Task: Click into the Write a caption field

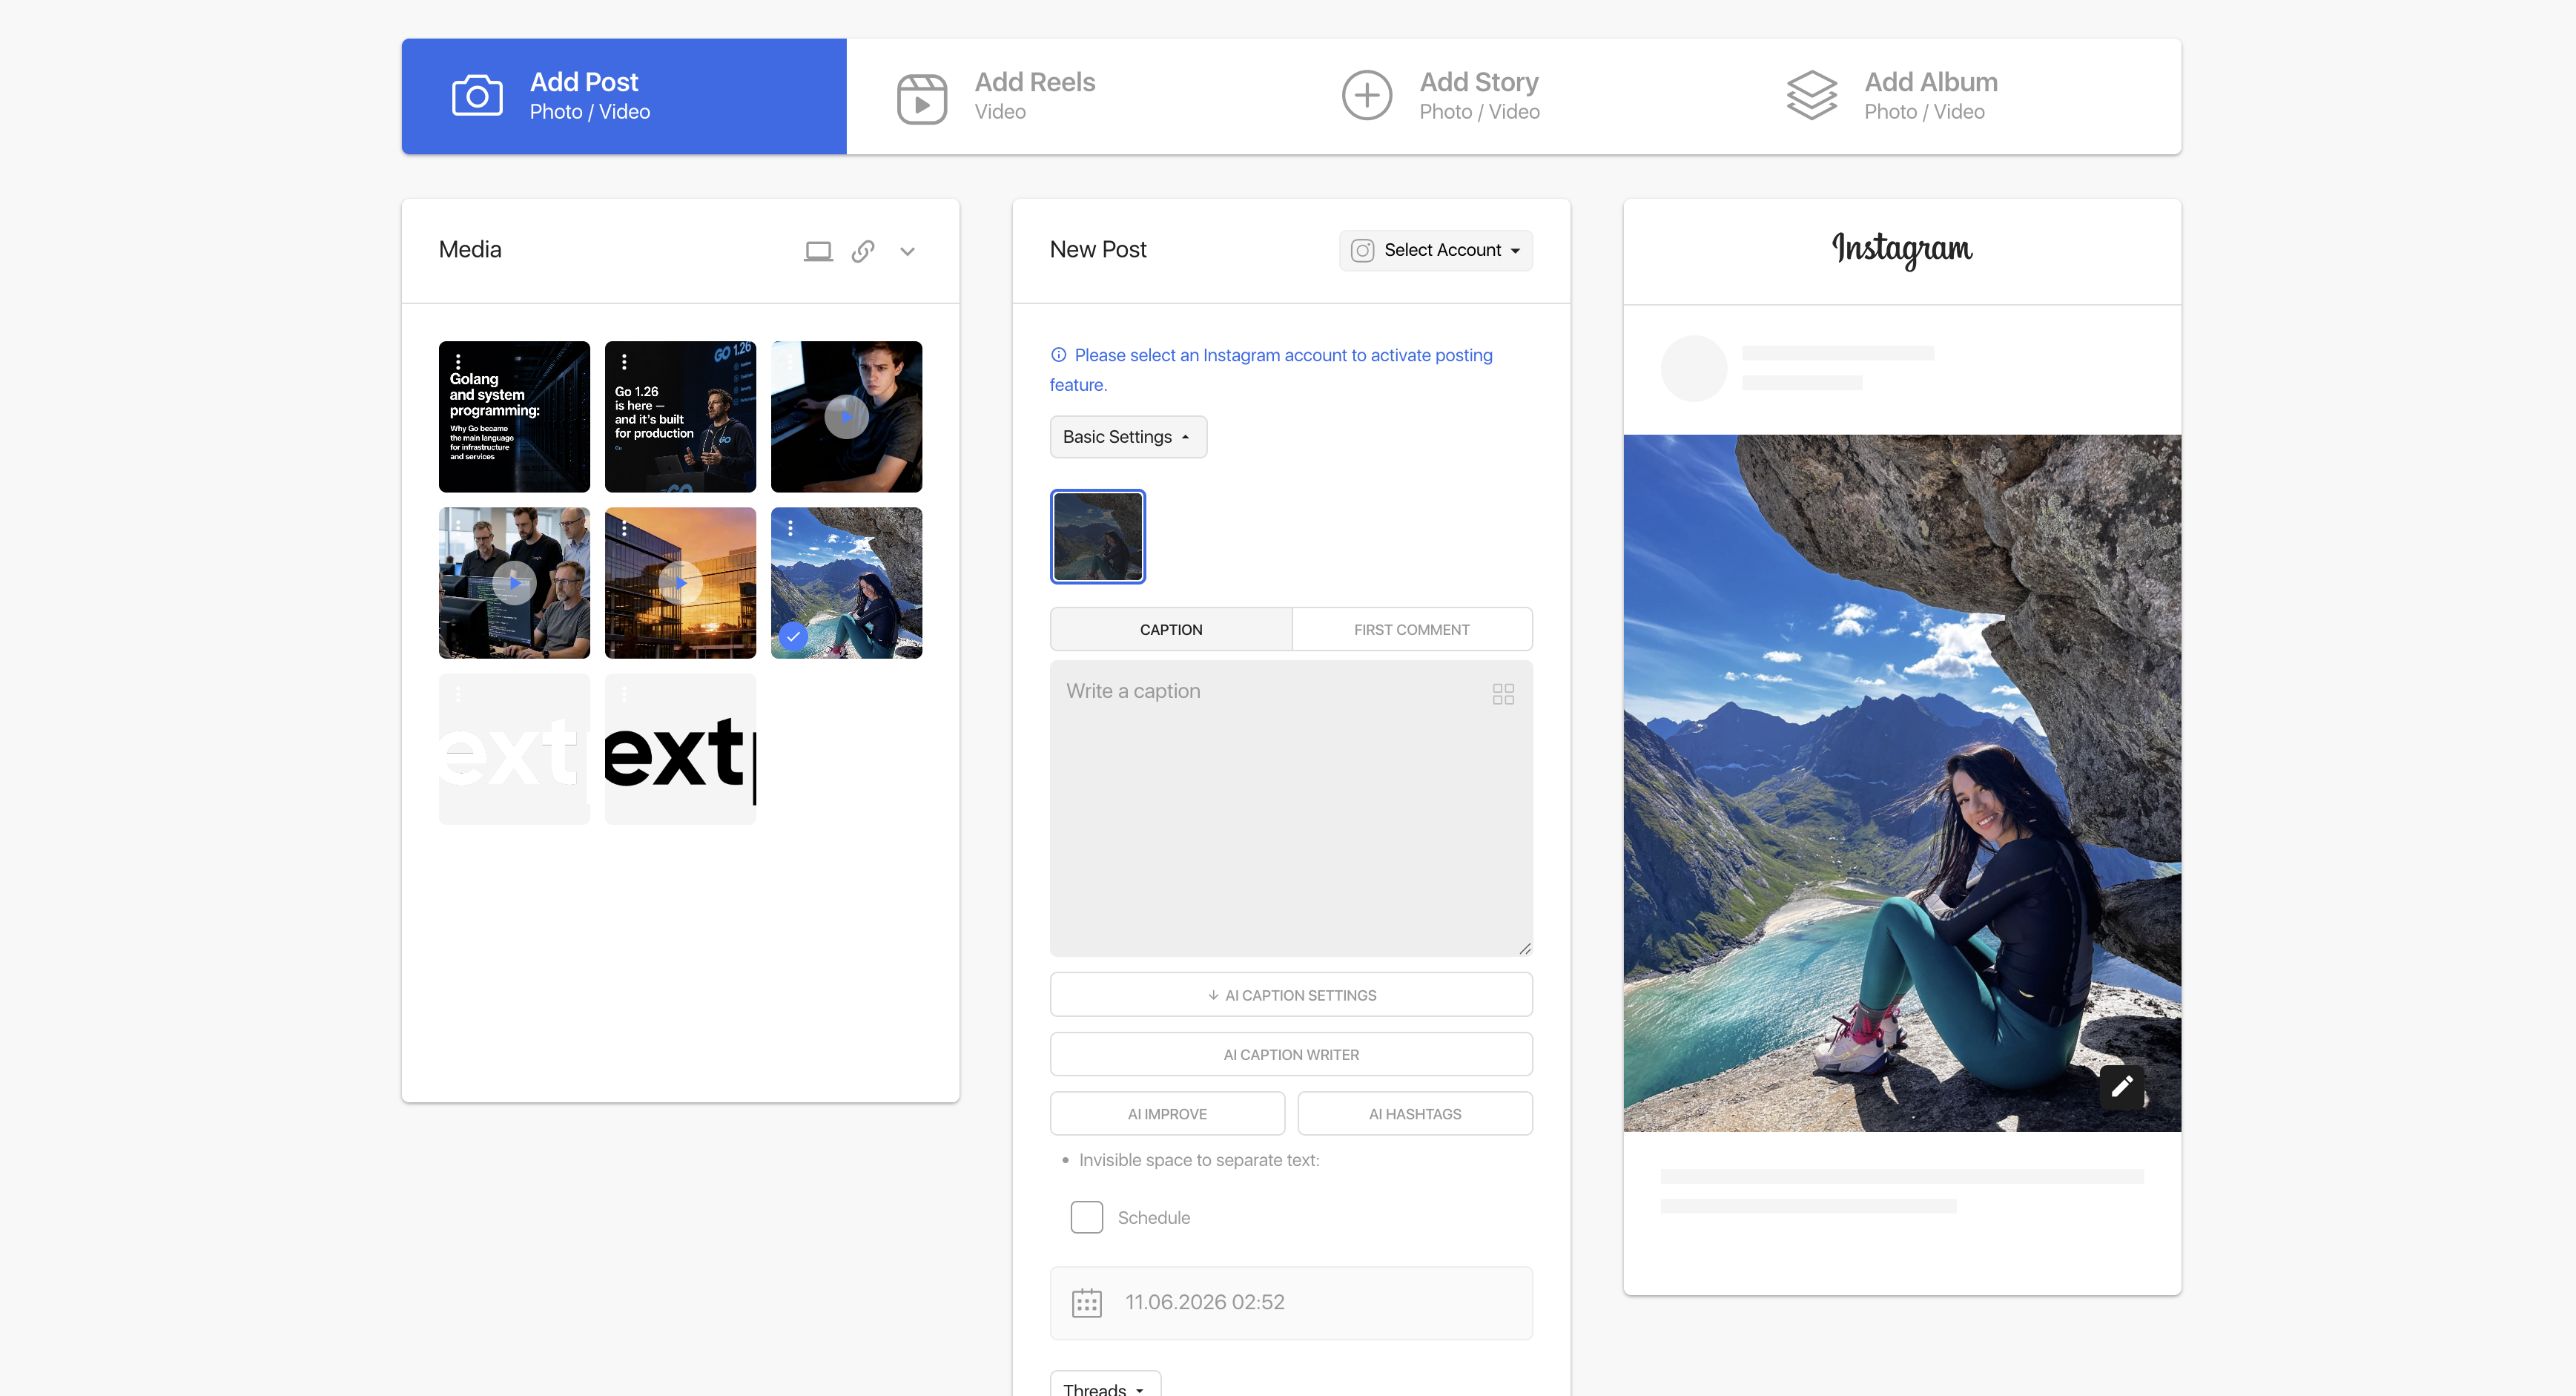Action: point(1291,808)
